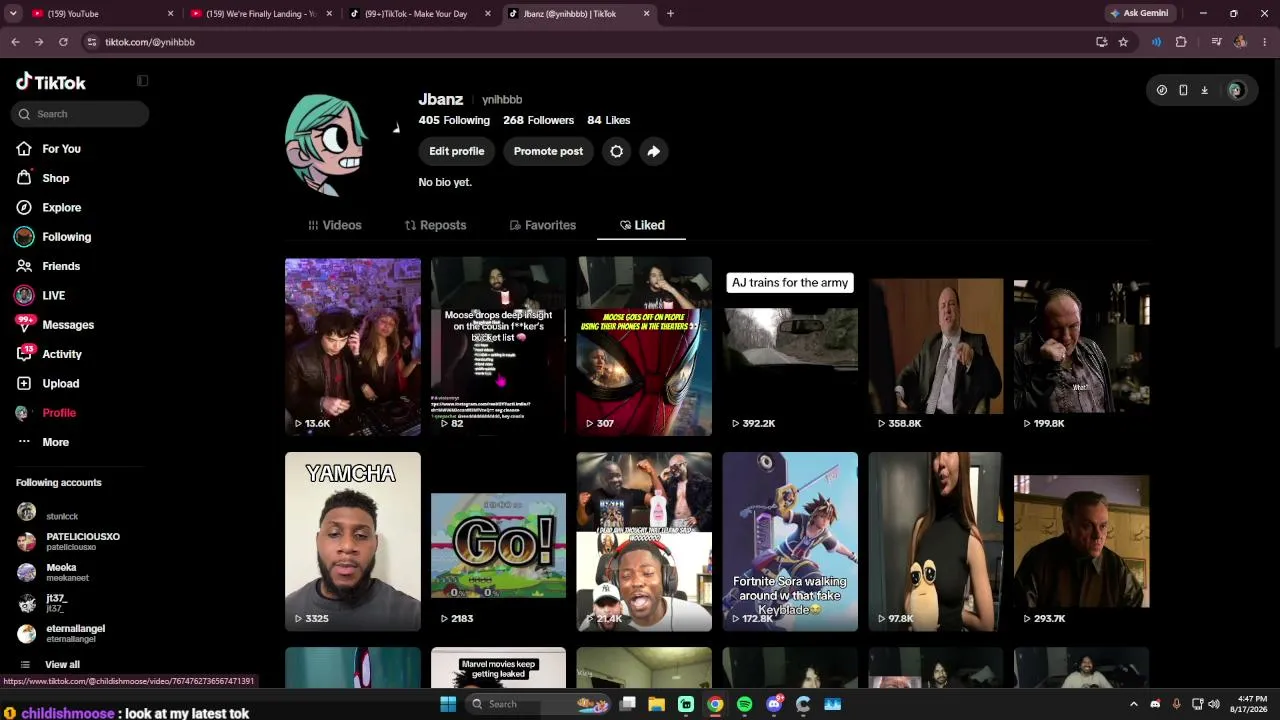
Task: Go to Profile in the sidebar
Action: (x=59, y=413)
